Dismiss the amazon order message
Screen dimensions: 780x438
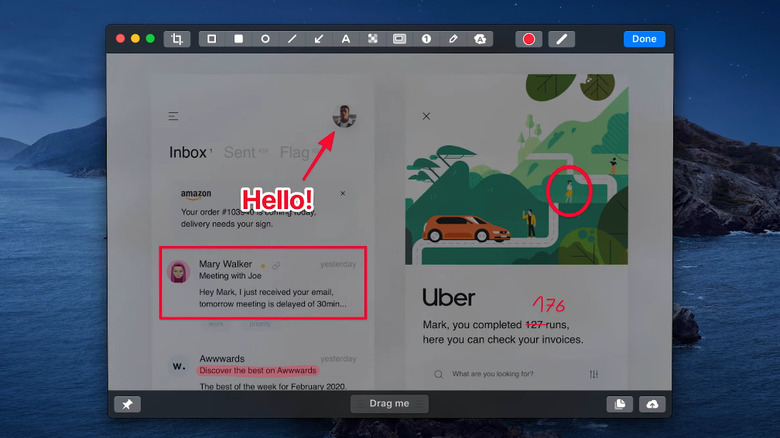(x=343, y=193)
